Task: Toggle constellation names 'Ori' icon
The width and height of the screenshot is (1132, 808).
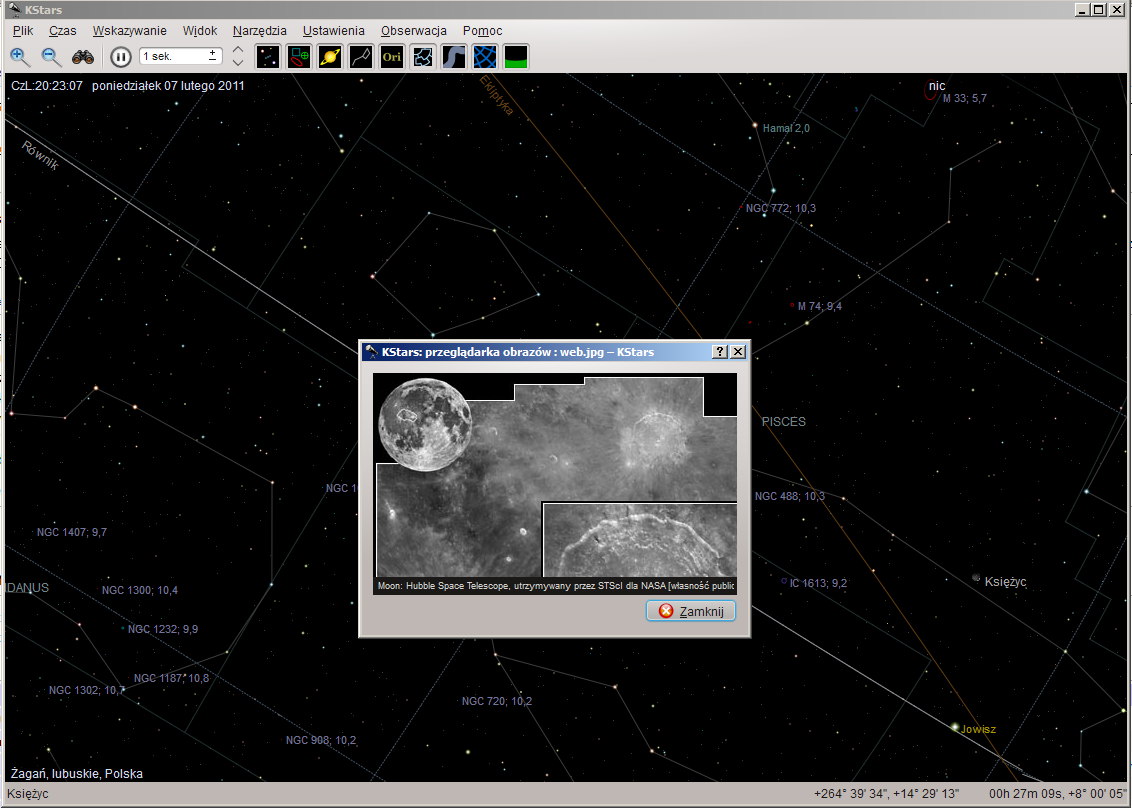Action: tap(392, 57)
